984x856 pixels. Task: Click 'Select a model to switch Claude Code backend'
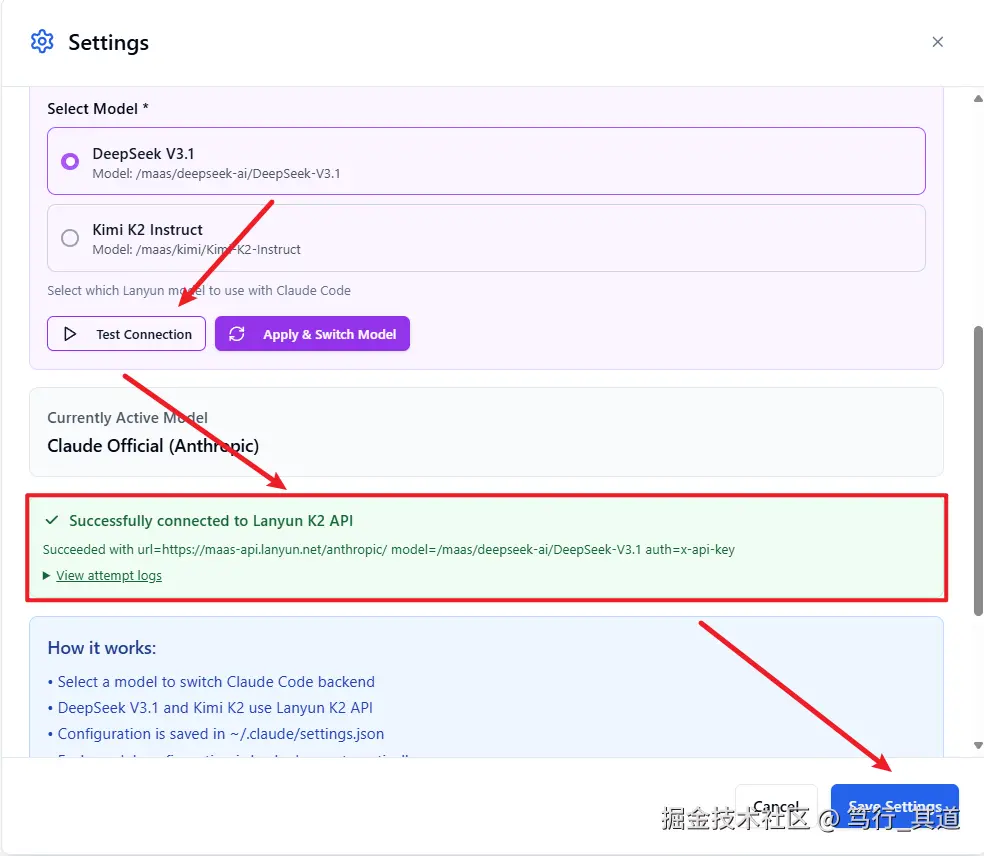(x=216, y=682)
